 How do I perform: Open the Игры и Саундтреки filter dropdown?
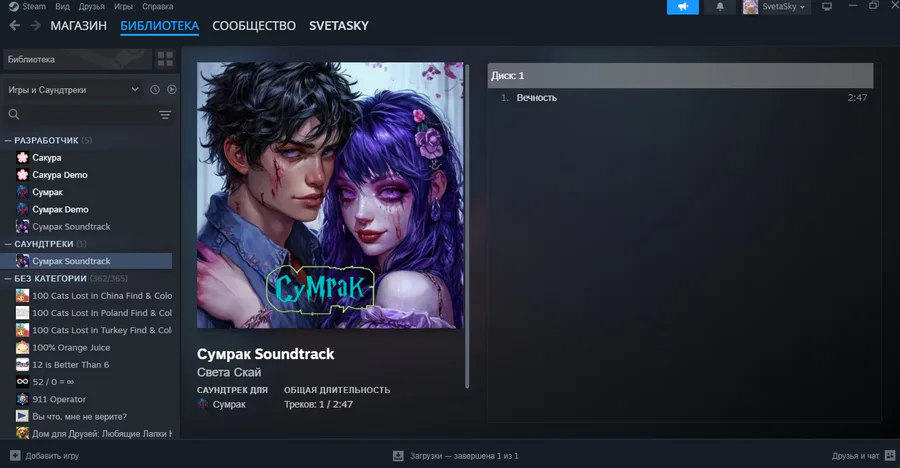(x=73, y=90)
